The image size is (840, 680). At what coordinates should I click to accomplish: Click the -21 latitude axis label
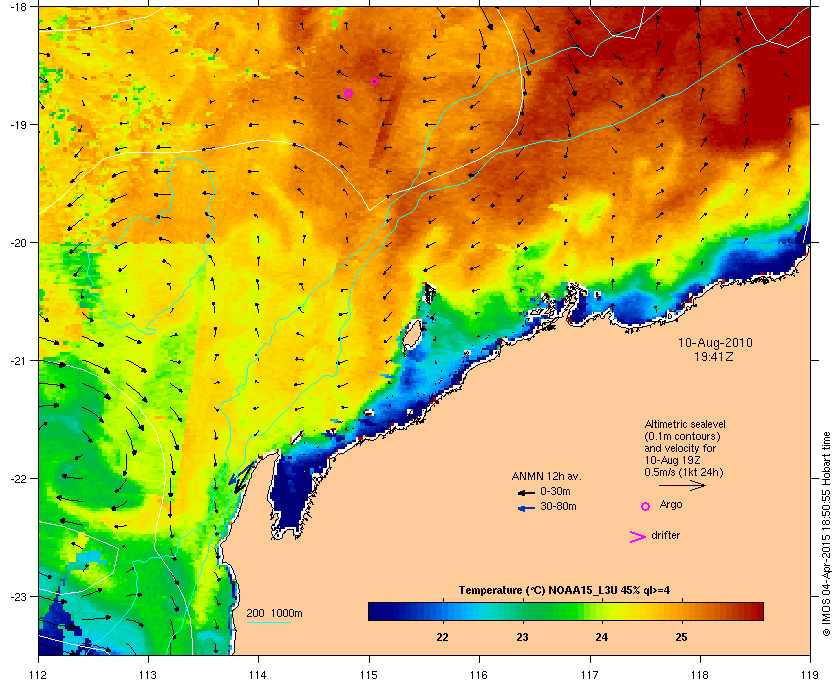tap(17, 361)
